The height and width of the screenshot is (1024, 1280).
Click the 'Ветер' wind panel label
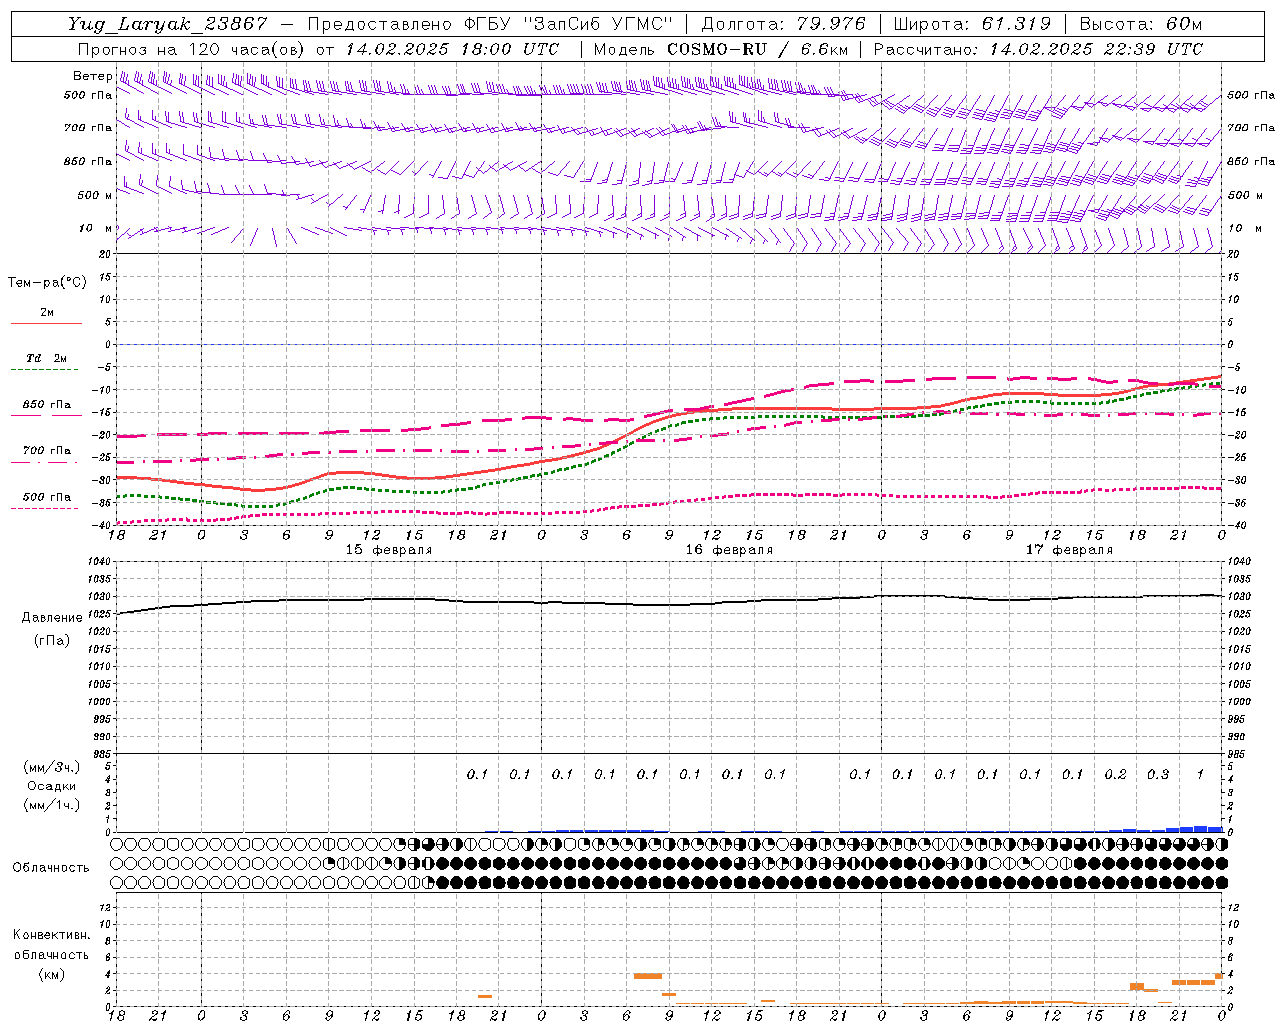point(92,76)
